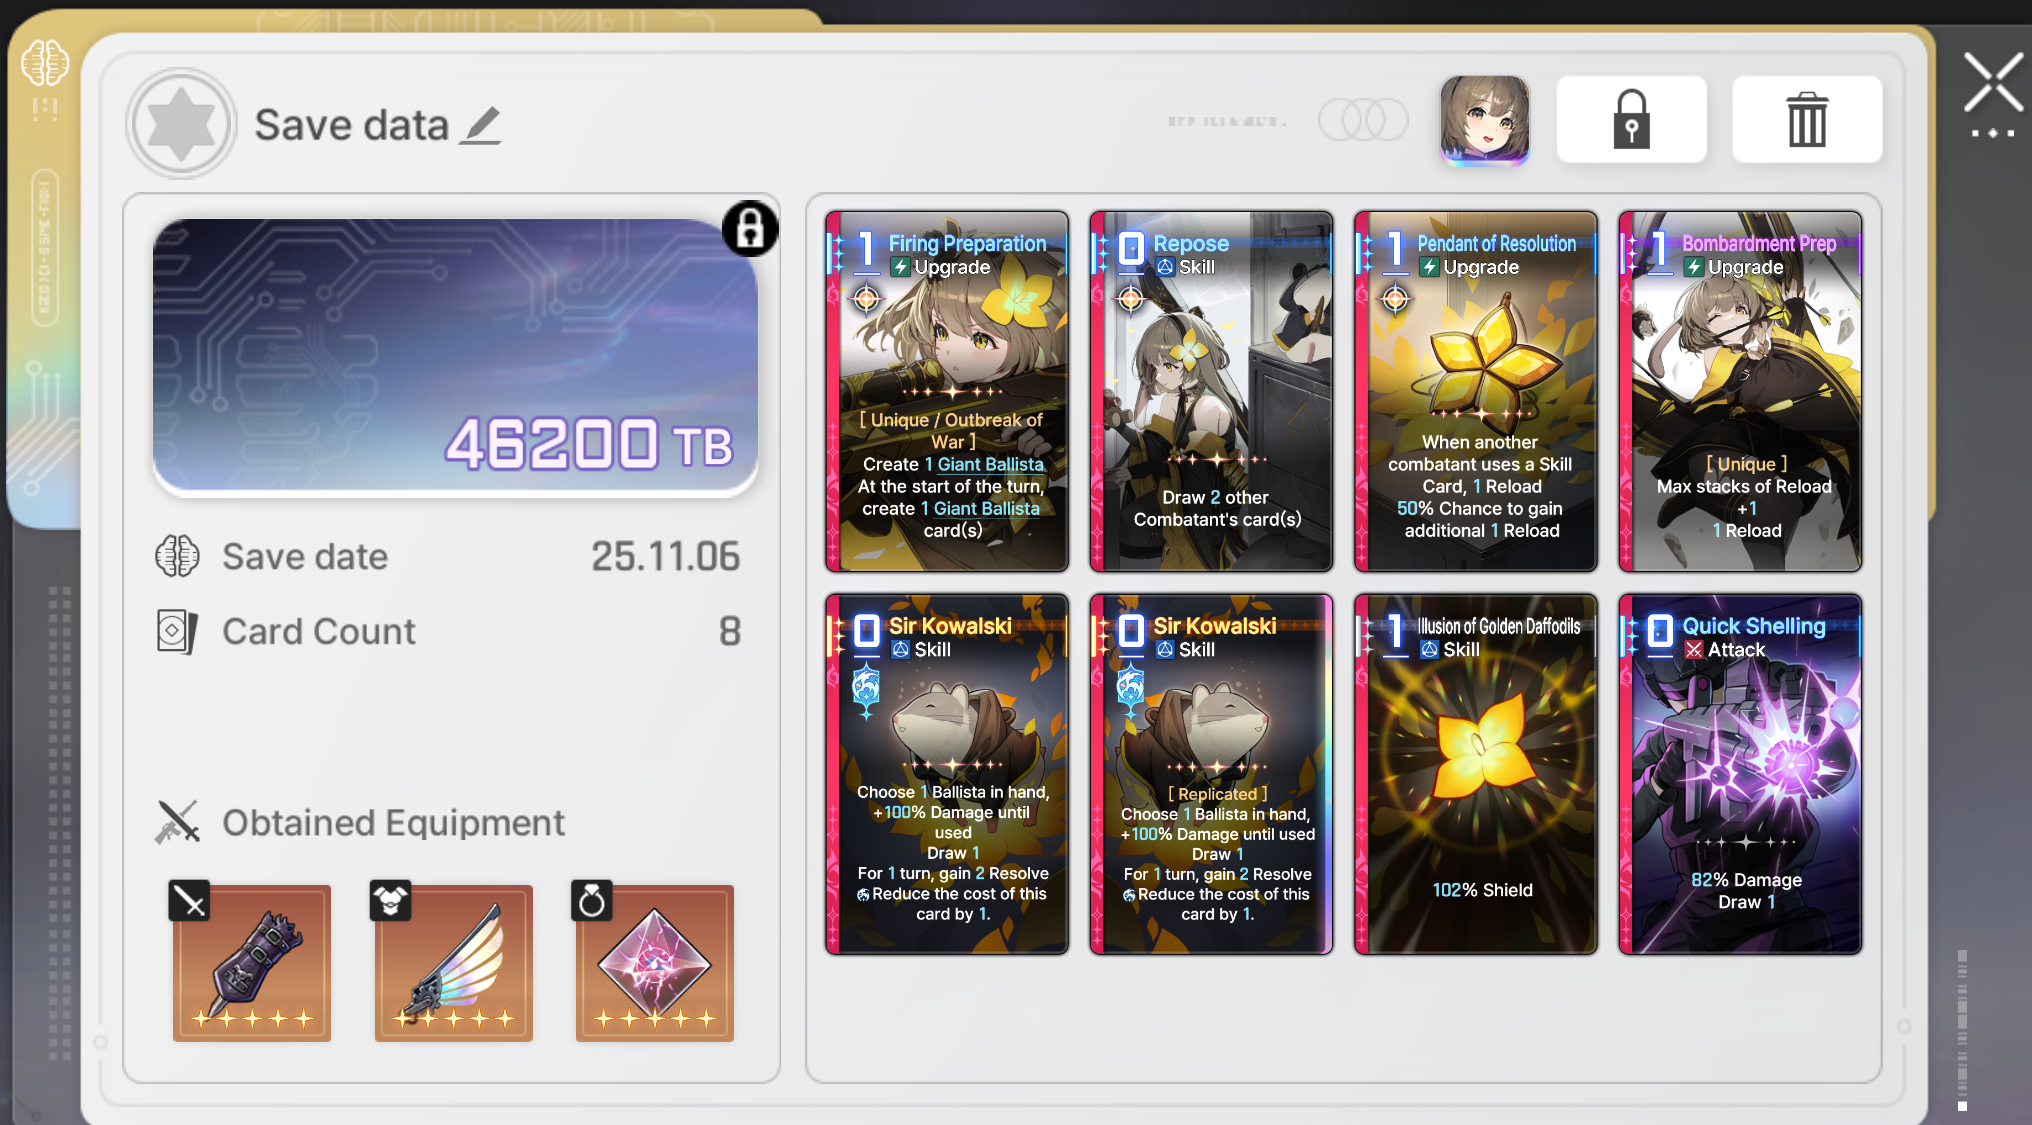The height and width of the screenshot is (1125, 2032).
Task: Click the 46200 TB save data banner
Action: click(455, 356)
